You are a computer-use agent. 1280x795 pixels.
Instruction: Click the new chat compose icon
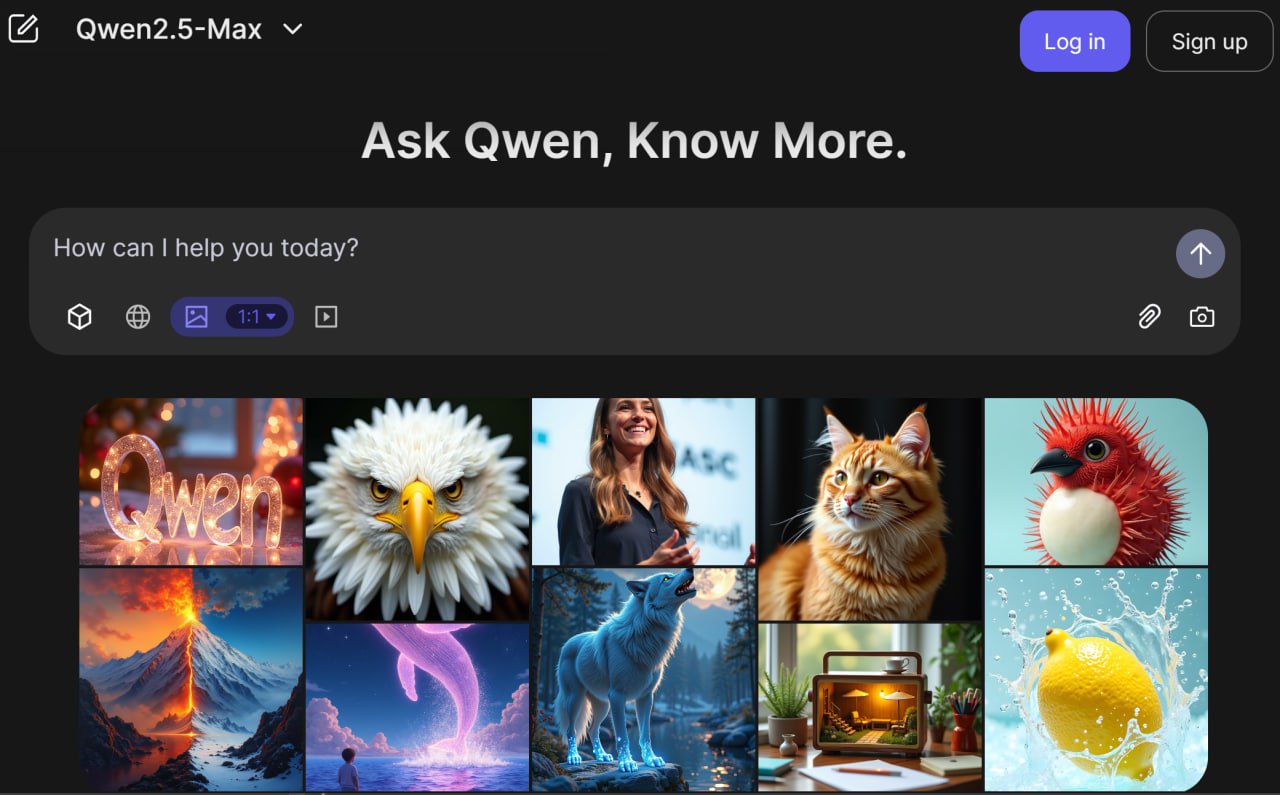pyautogui.click(x=23, y=29)
